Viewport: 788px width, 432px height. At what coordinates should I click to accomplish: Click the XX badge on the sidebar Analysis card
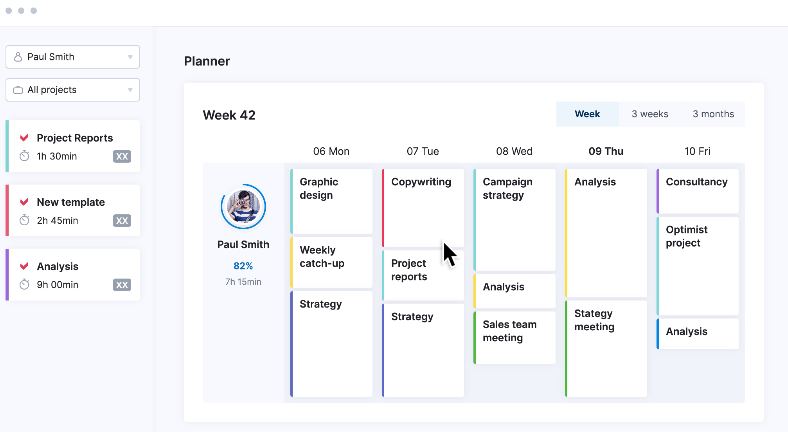click(x=122, y=285)
